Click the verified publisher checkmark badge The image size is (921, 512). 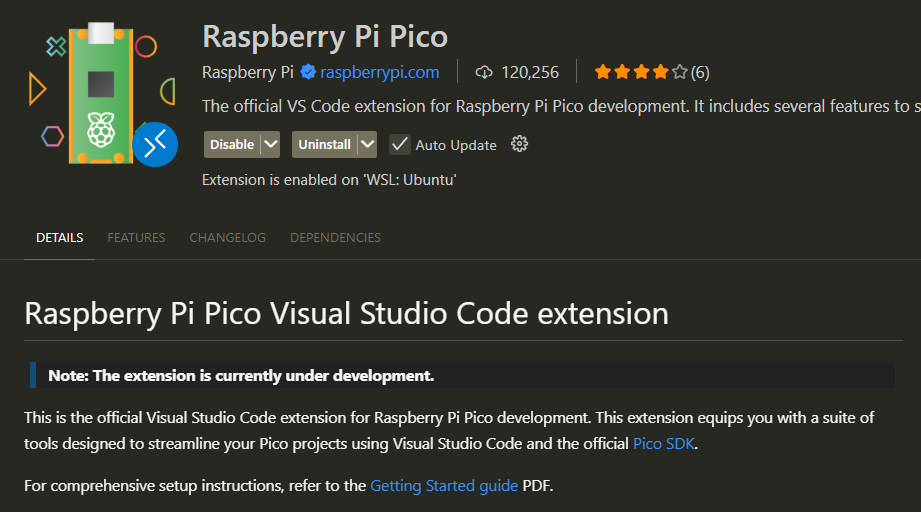pyautogui.click(x=309, y=72)
